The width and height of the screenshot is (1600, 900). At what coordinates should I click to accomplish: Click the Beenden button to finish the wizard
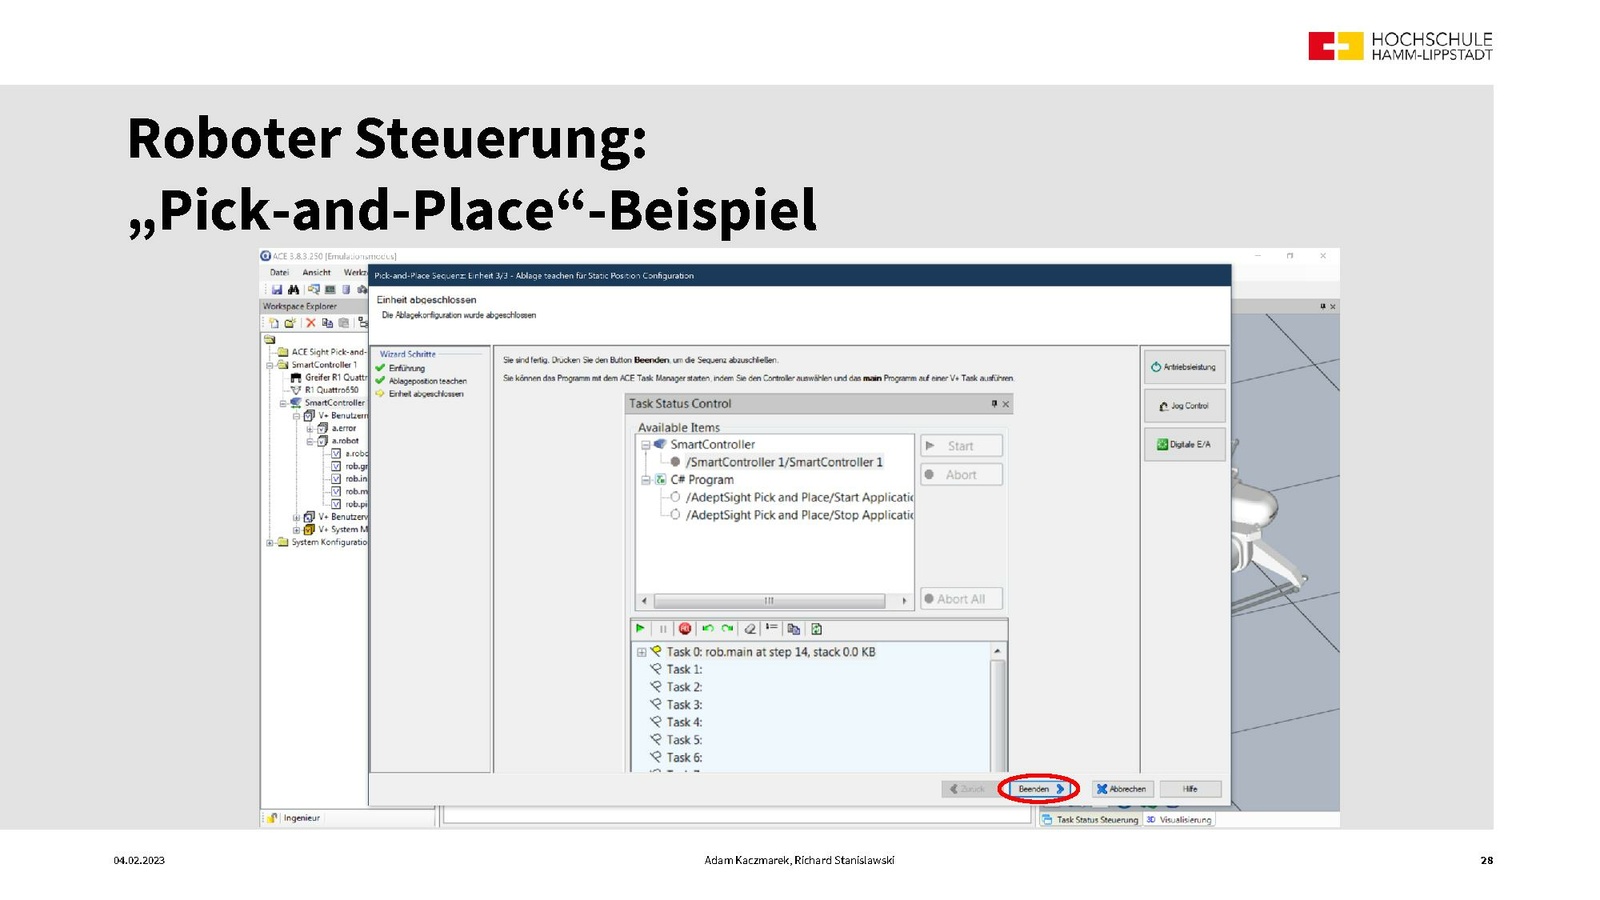pyautogui.click(x=1039, y=789)
